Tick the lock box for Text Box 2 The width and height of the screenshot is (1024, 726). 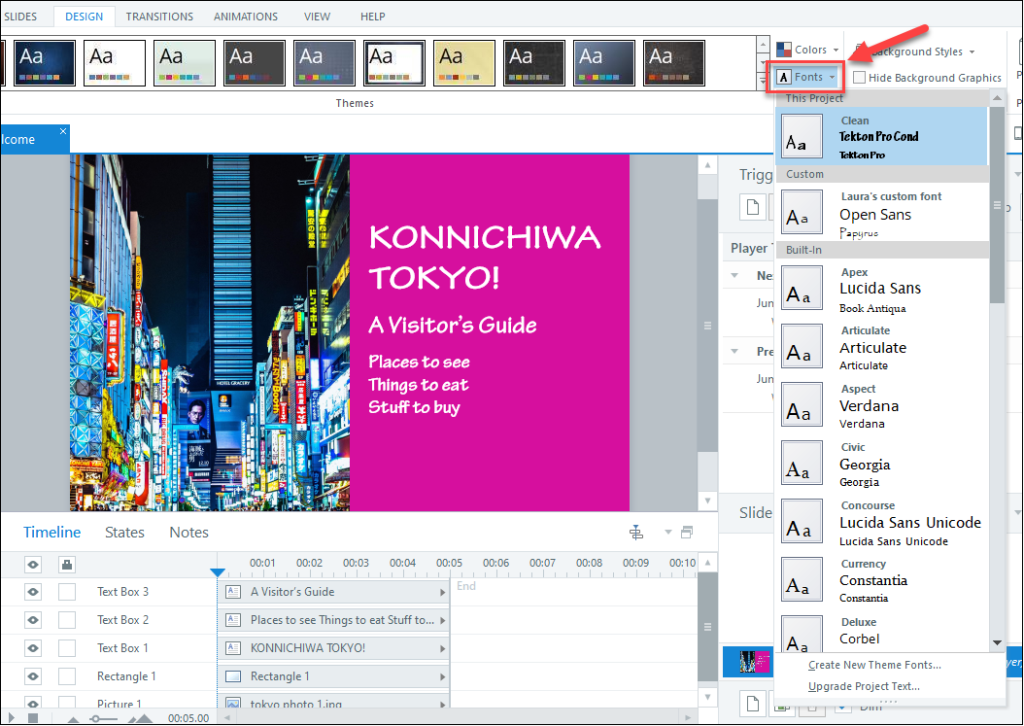pos(67,620)
